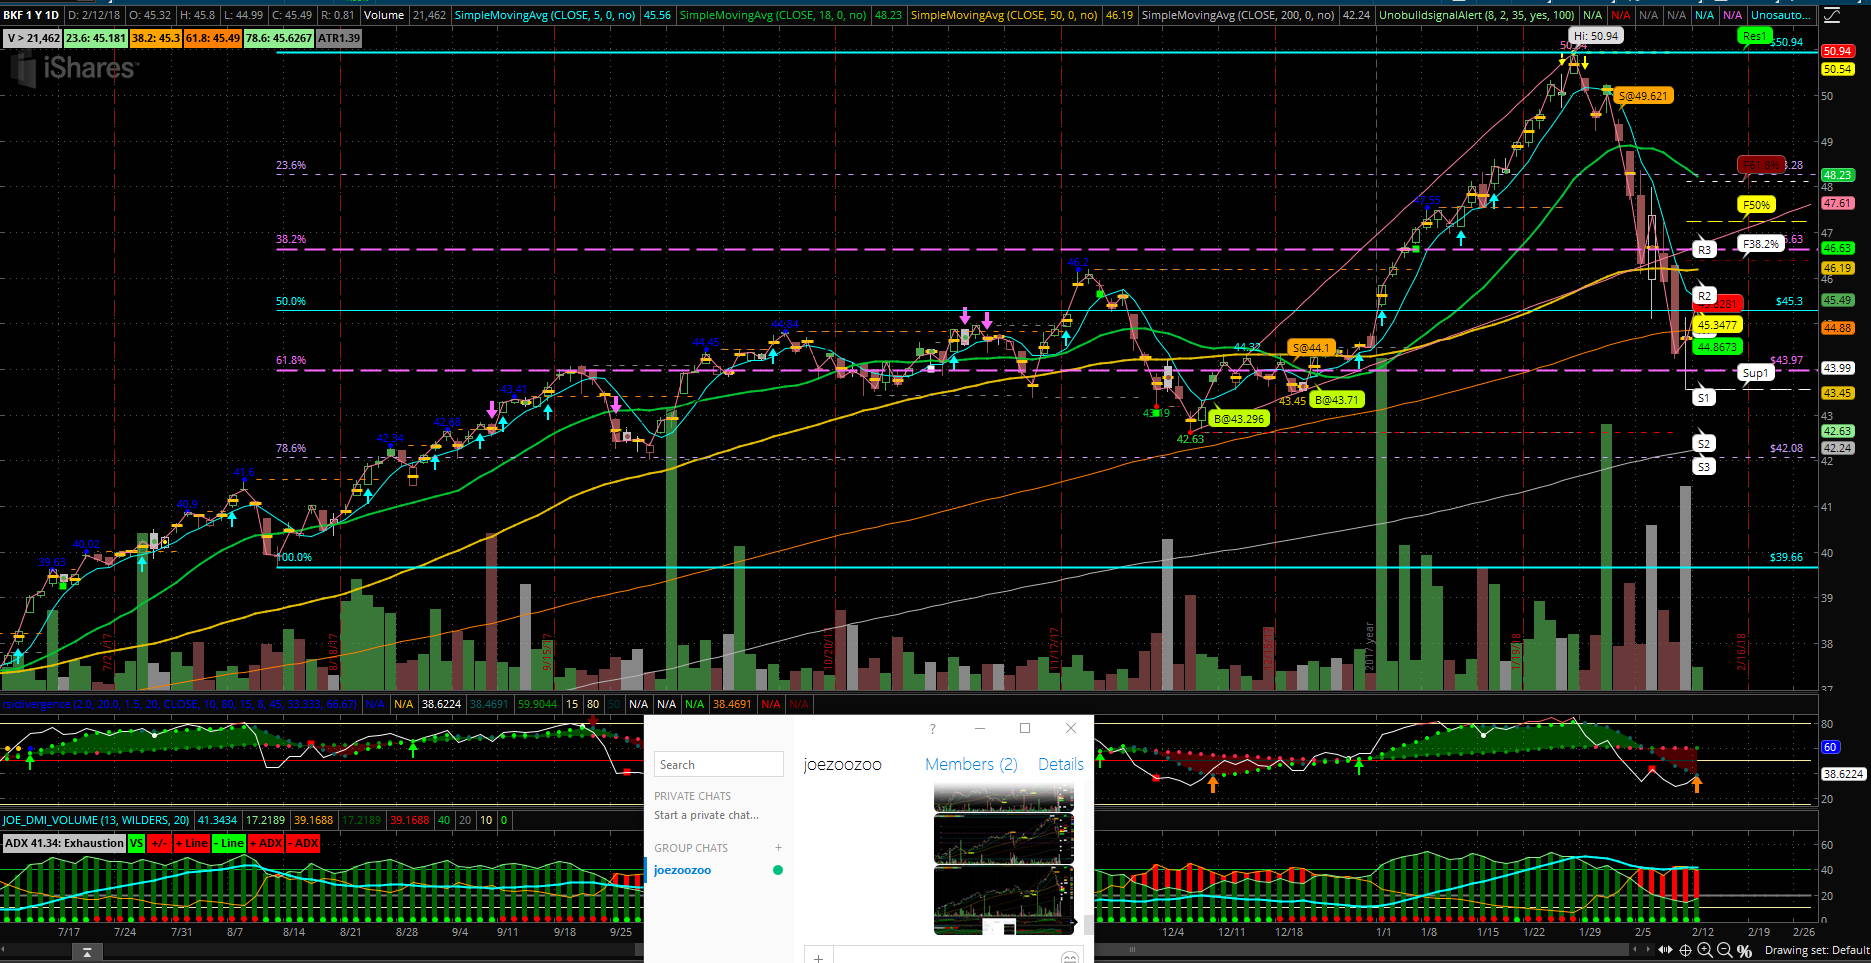This screenshot has width=1871, height=963.
Task: Click the ADX 41.34: Exhaustion label
Action: (65, 843)
